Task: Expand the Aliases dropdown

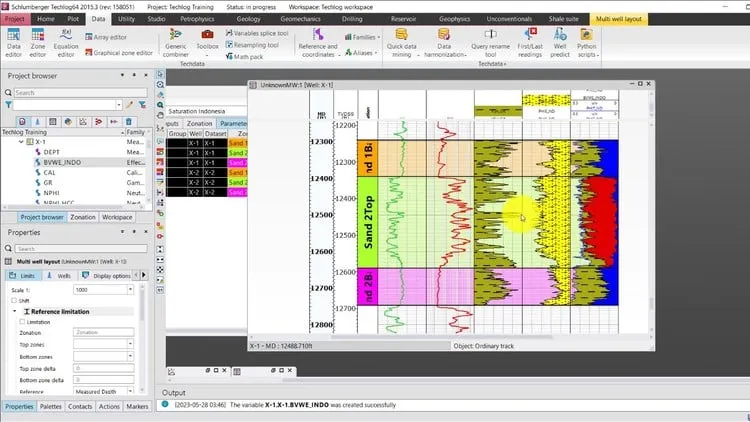Action: pyautogui.click(x=361, y=53)
